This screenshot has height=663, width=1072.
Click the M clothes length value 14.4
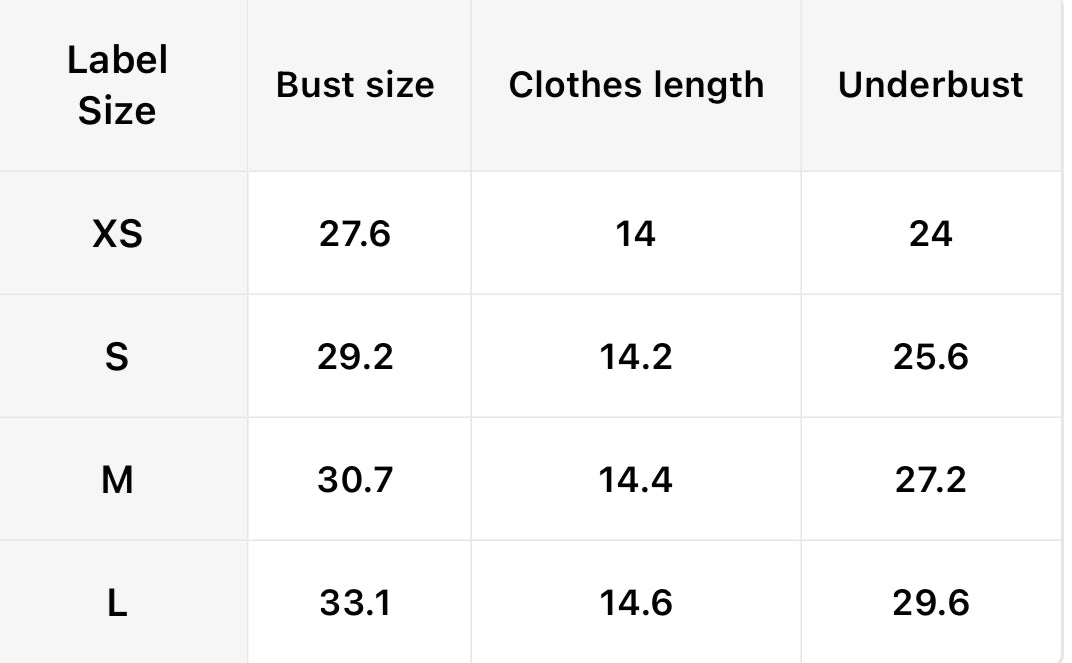[x=636, y=480]
